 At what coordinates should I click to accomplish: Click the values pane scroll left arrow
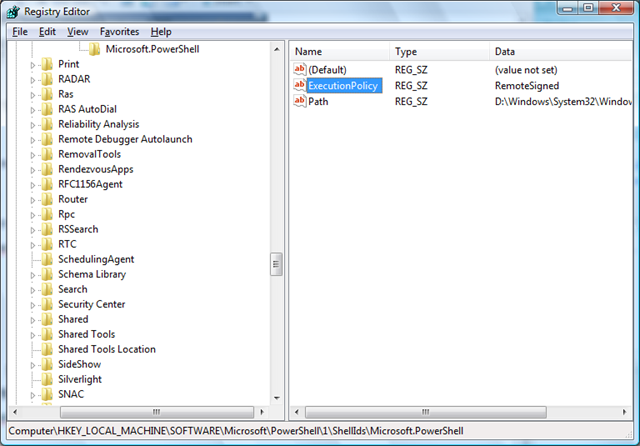point(297,412)
